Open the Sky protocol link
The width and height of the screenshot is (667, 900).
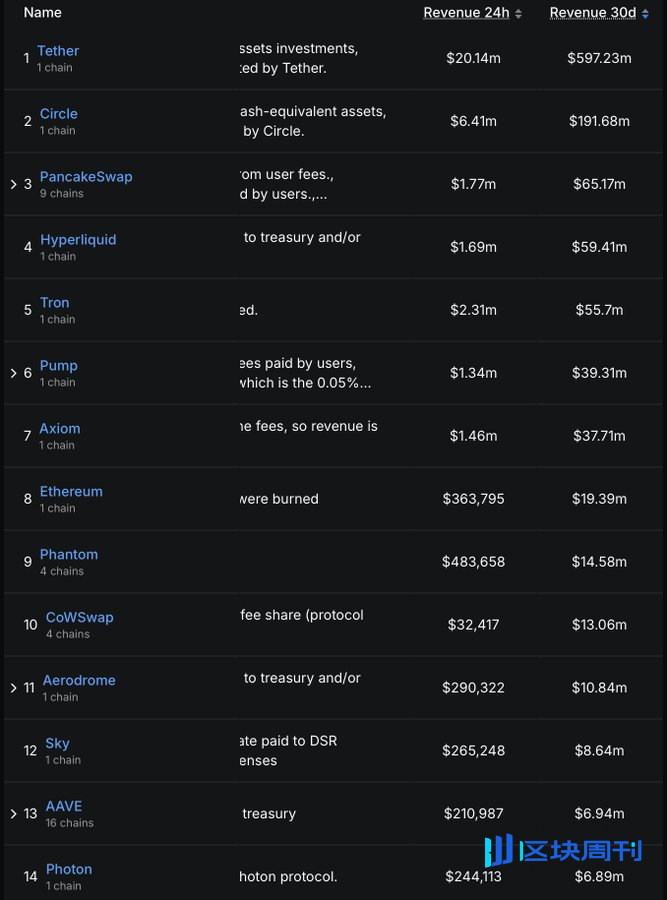[x=57, y=744]
